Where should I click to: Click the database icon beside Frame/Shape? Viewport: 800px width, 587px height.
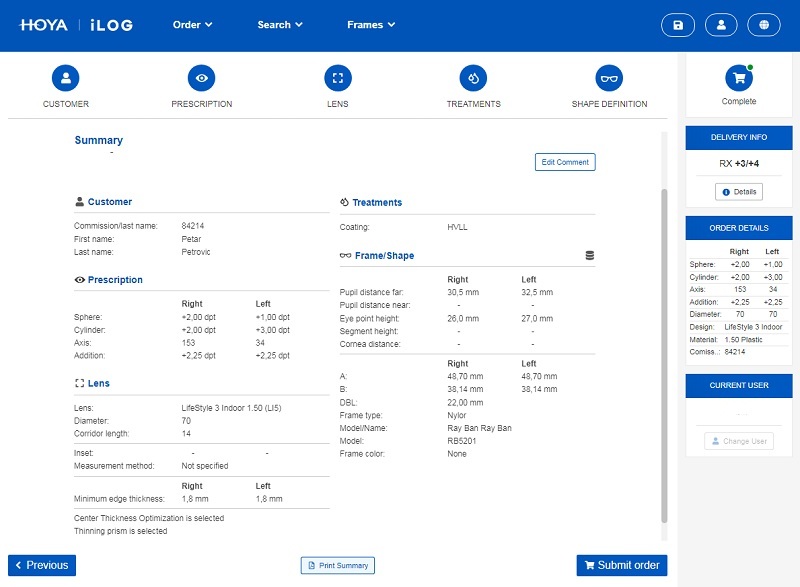(590, 256)
